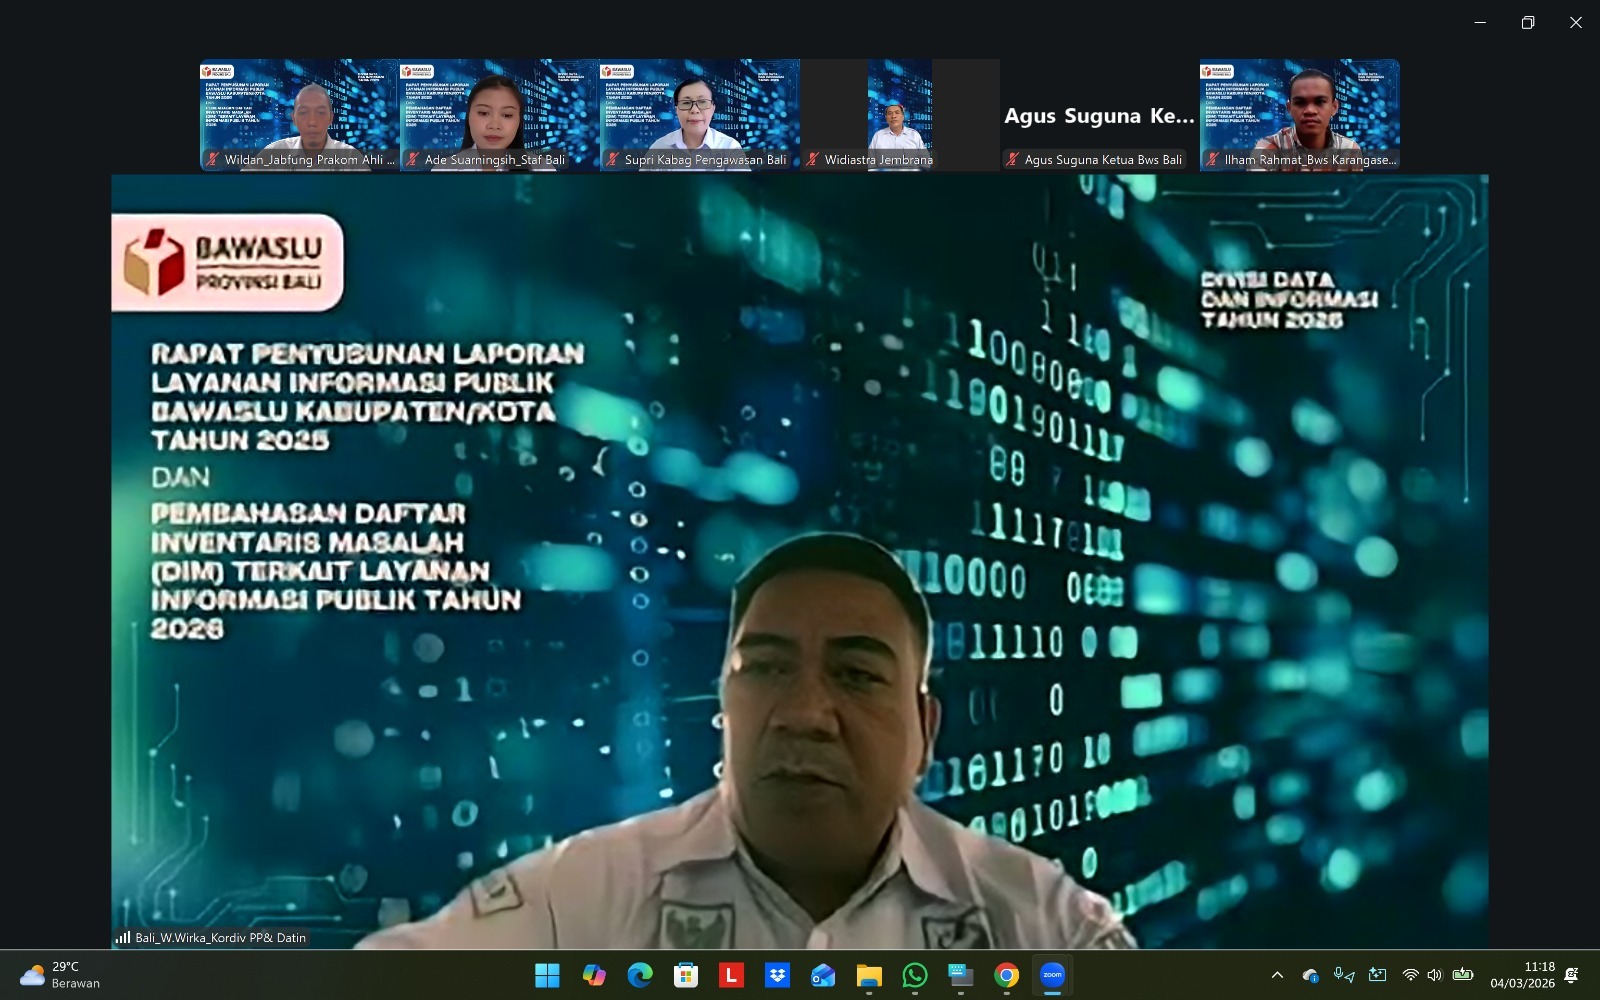
Task: Expand hidden icons in the system tray
Action: pos(1277,975)
